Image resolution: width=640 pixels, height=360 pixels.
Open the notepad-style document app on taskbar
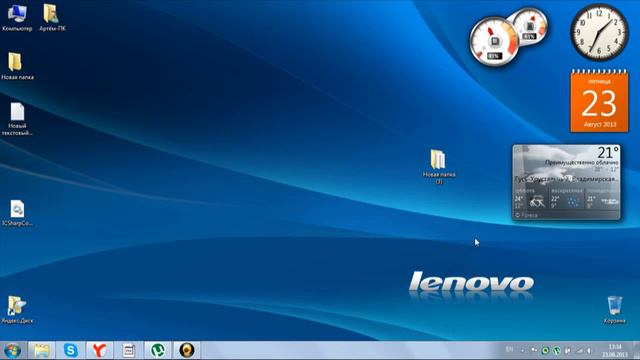tap(129, 351)
